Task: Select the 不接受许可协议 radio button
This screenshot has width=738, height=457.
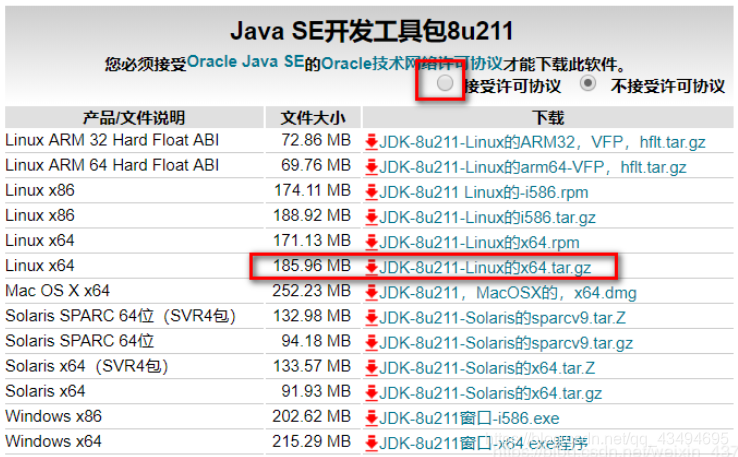Action: [588, 84]
